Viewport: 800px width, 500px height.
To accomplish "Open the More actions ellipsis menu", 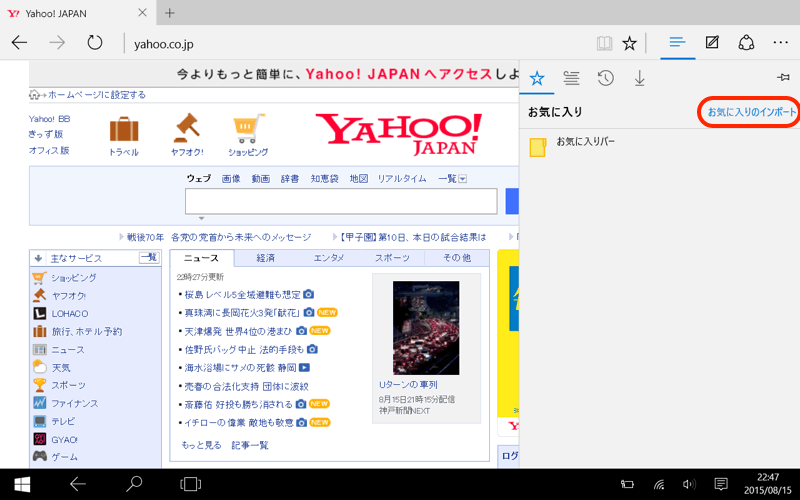I will tap(780, 43).
